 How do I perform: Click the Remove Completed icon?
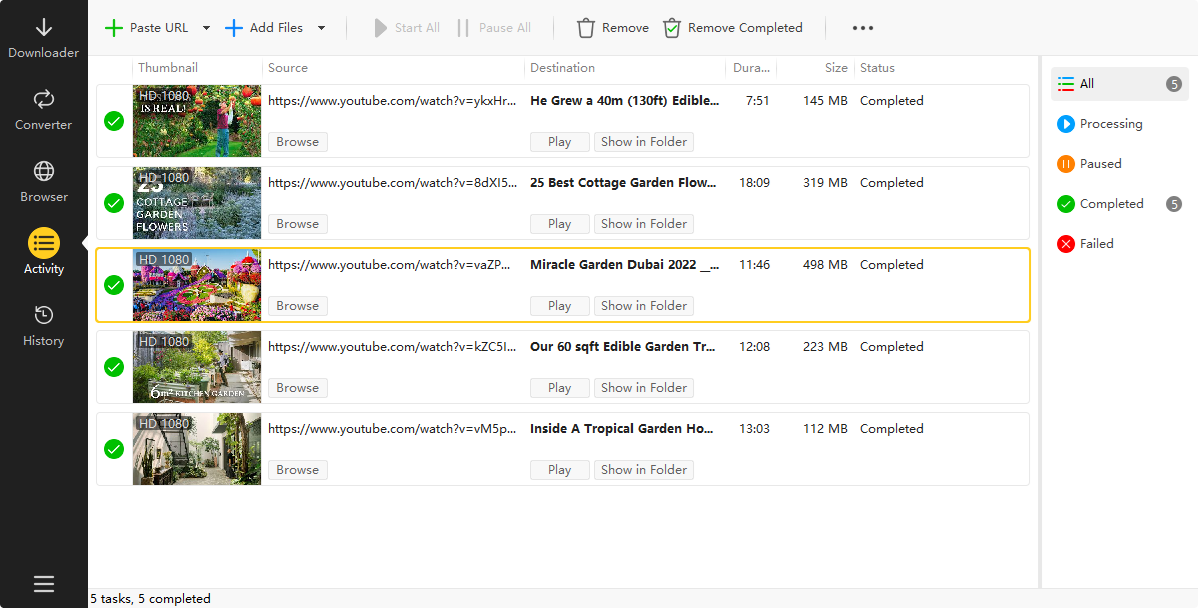click(x=672, y=28)
